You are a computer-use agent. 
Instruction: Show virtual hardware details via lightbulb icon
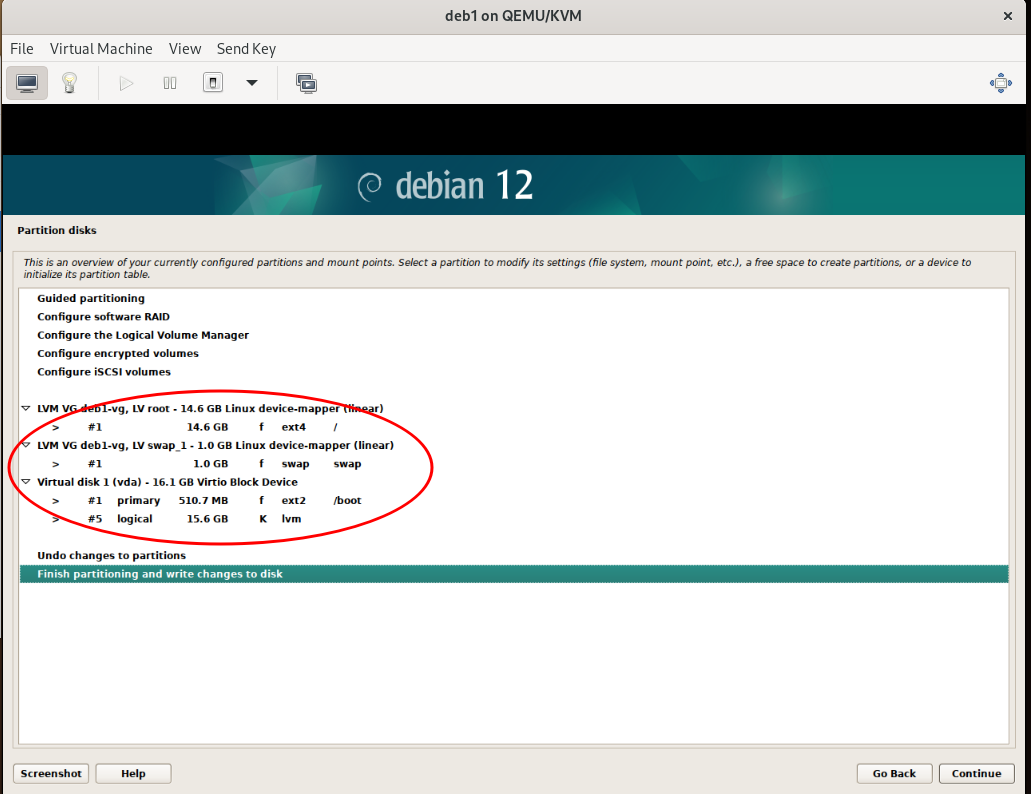pyautogui.click(x=69, y=83)
